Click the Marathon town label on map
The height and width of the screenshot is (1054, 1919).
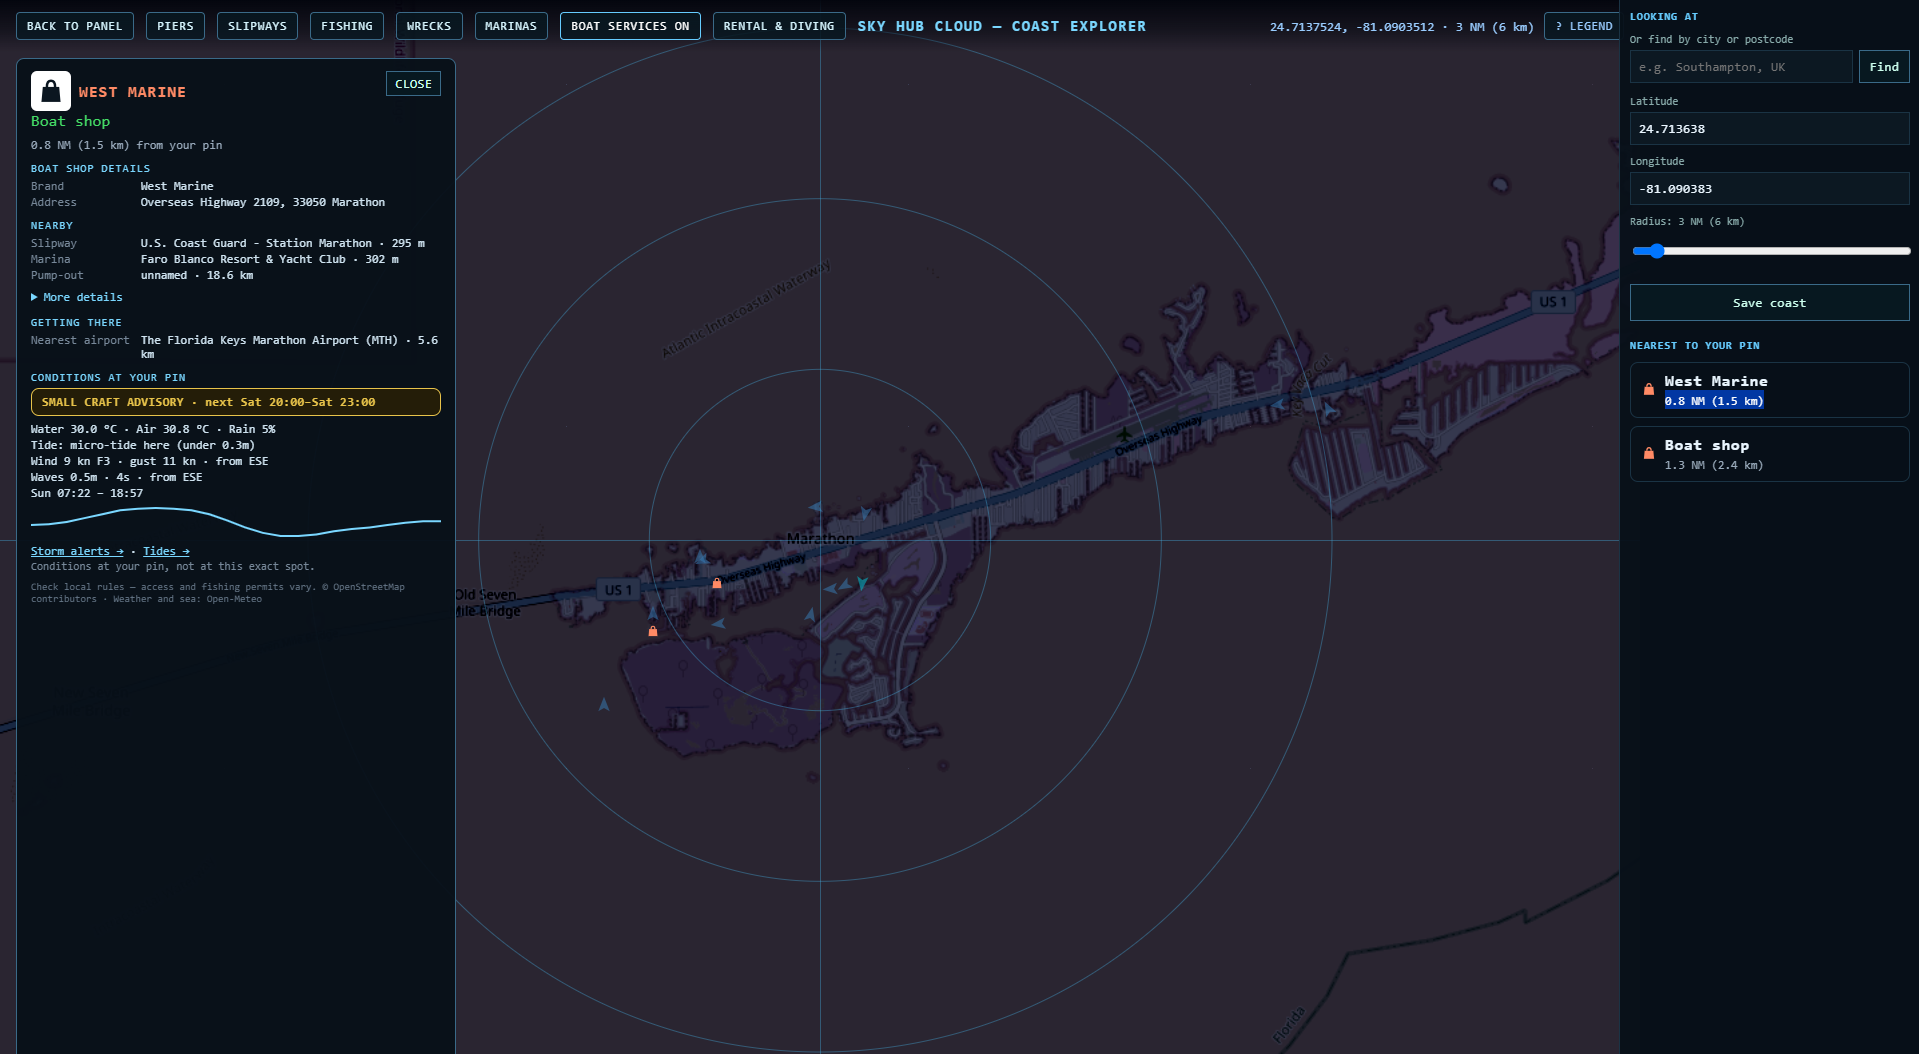point(820,539)
